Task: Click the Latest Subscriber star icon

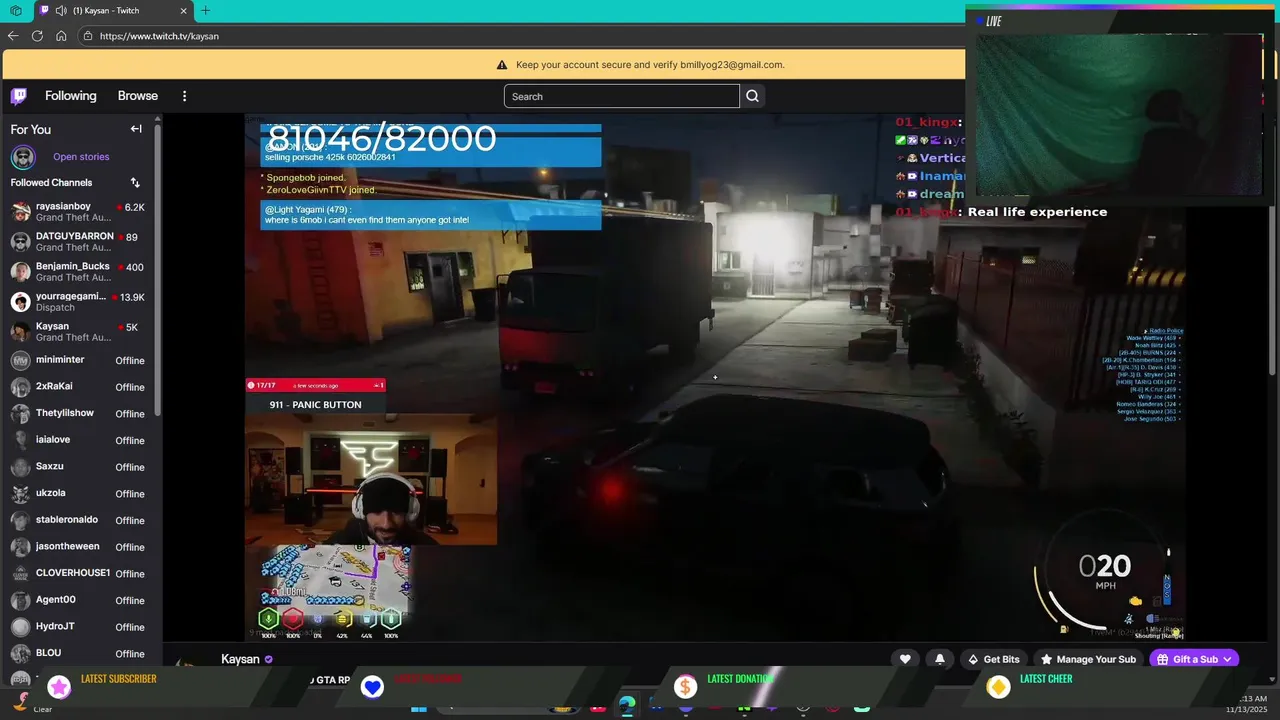Action: click(x=59, y=687)
